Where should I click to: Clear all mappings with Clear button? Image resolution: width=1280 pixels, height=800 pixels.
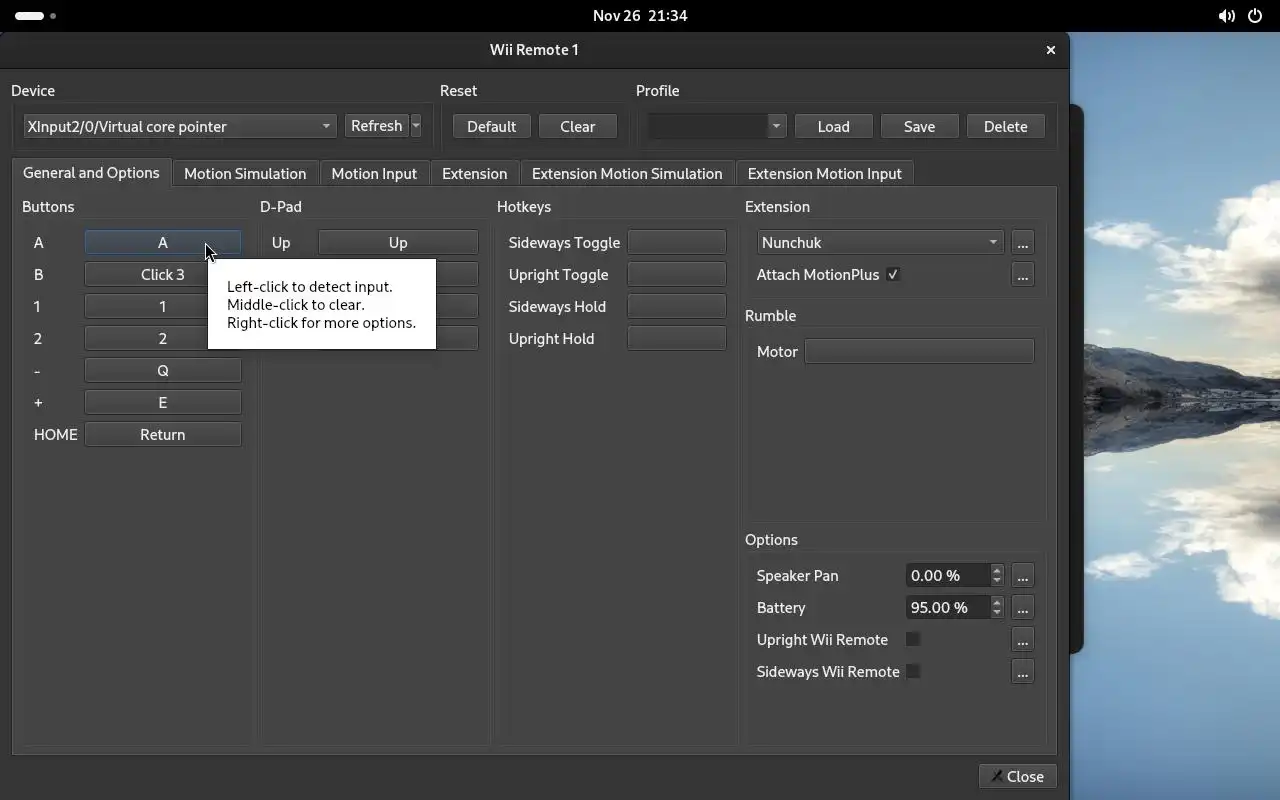(x=577, y=127)
